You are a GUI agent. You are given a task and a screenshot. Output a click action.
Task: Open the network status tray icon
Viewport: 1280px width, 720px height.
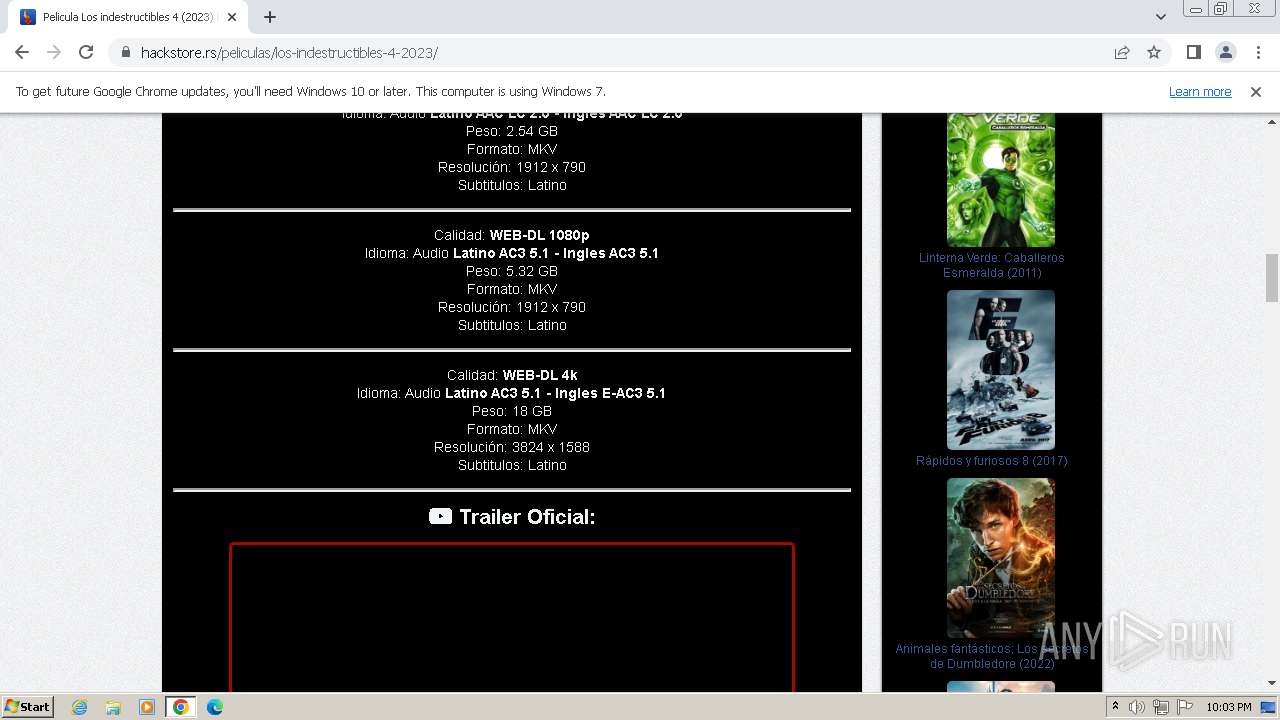point(1161,707)
